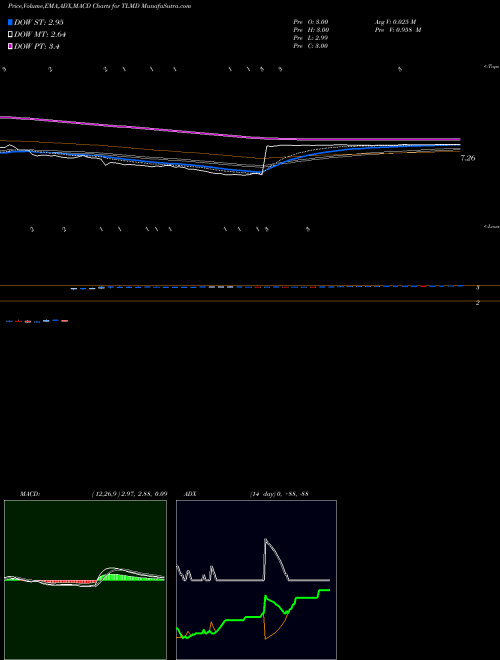Click the magenta DOW PT legend swatch
Image resolution: width=500 pixels, height=660 pixels.
pos(10,47)
